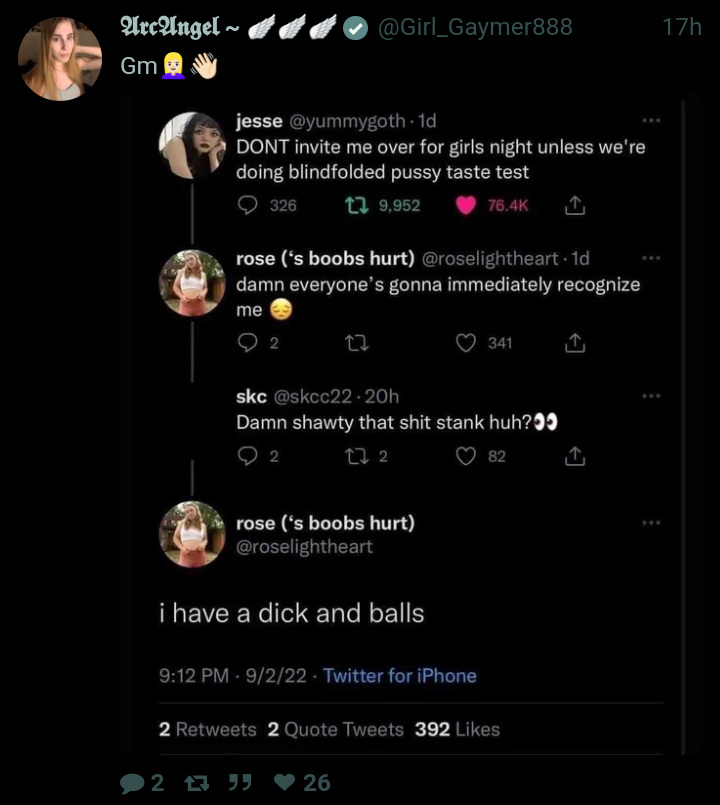Image resolution: width=720 pixels, height=805 pixels.
Task: Click the 2 Quote Tweets count
Action: pyautogui.click(x=335, y=729)
